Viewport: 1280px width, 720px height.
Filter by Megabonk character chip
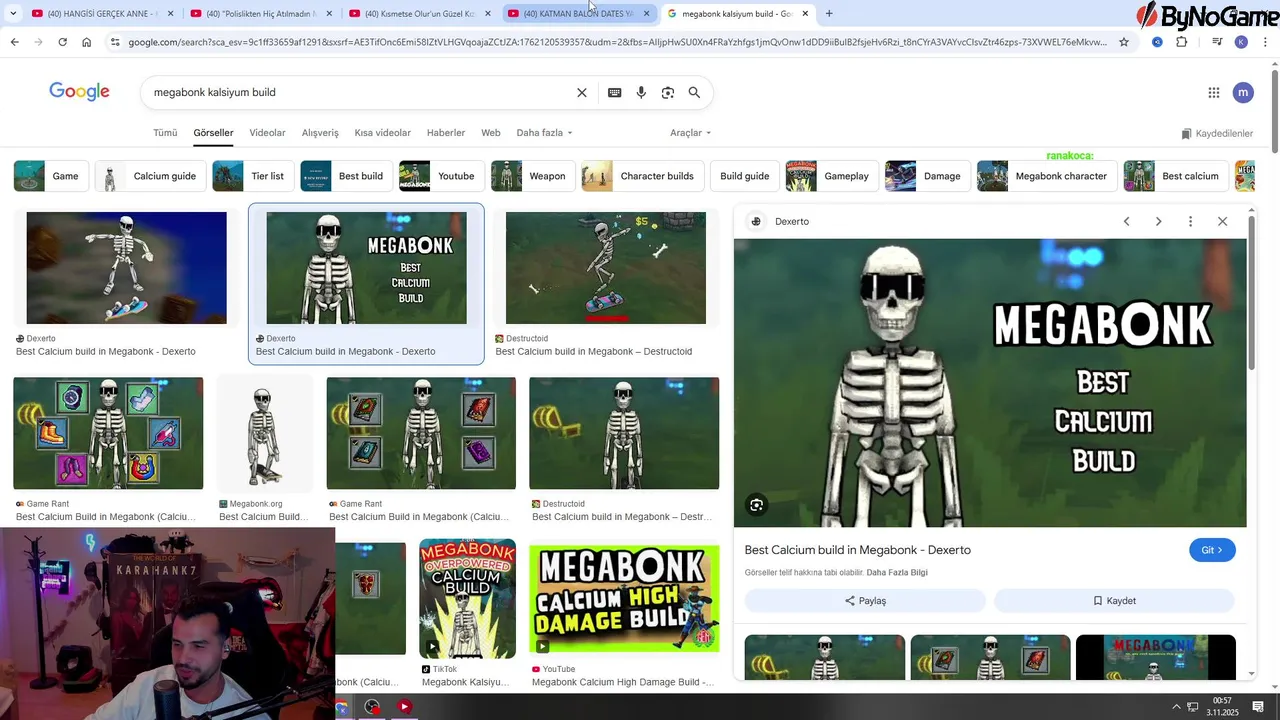pos(1047,176)
